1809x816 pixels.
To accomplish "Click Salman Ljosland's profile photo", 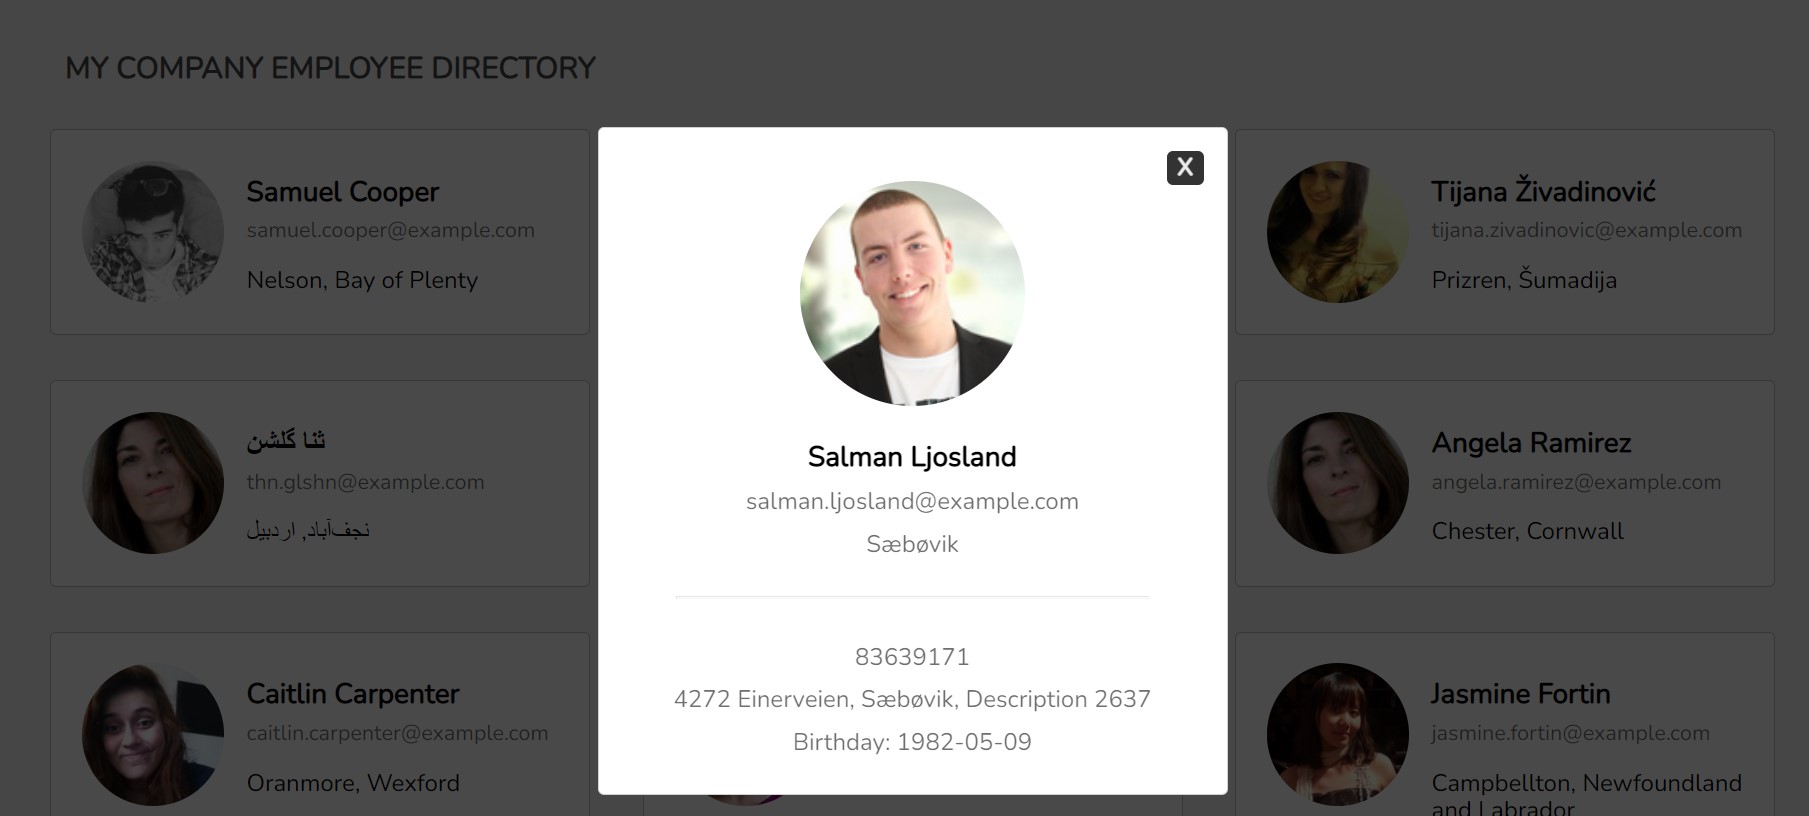I will tap(912, 293).
